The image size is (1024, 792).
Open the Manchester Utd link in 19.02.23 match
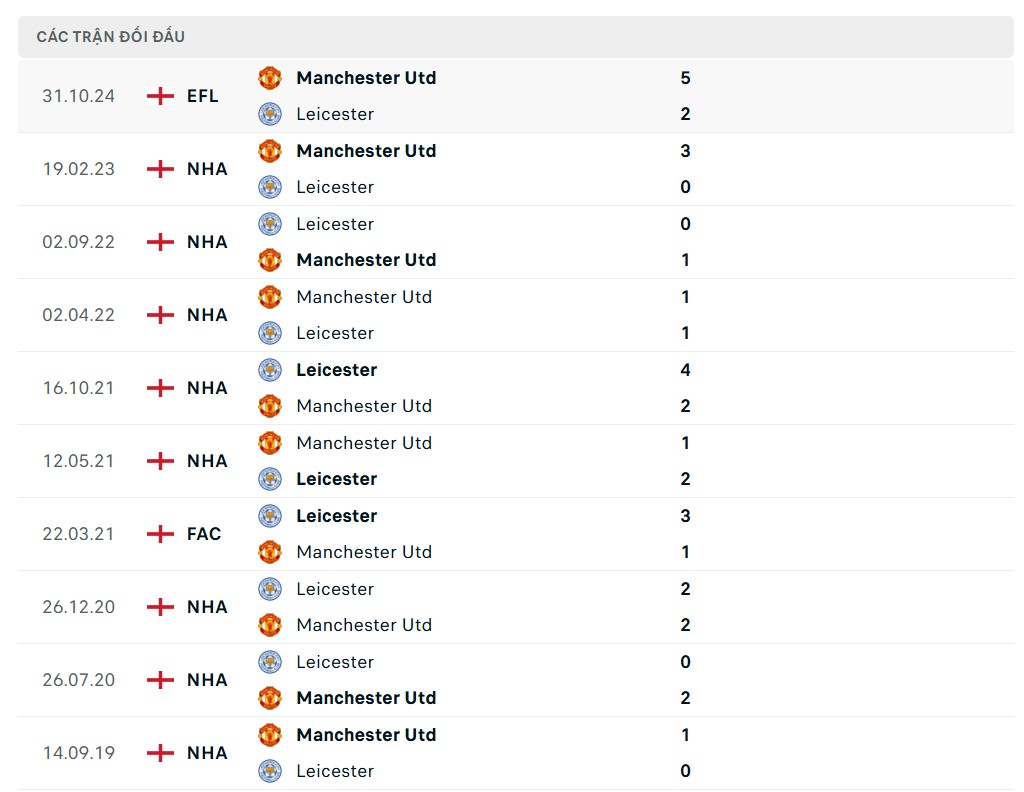point(366,151)
